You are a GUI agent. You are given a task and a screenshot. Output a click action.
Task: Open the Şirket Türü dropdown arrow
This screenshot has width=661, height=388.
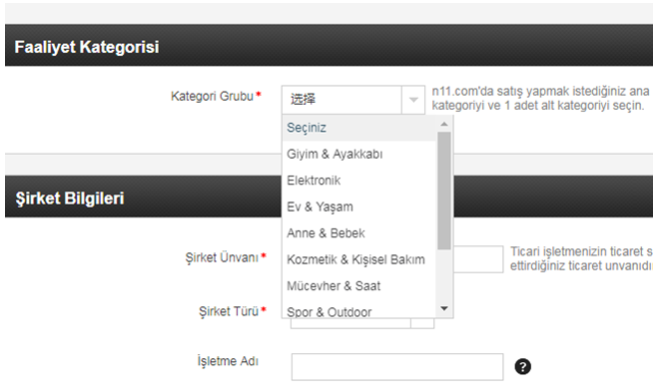(422, 323)
